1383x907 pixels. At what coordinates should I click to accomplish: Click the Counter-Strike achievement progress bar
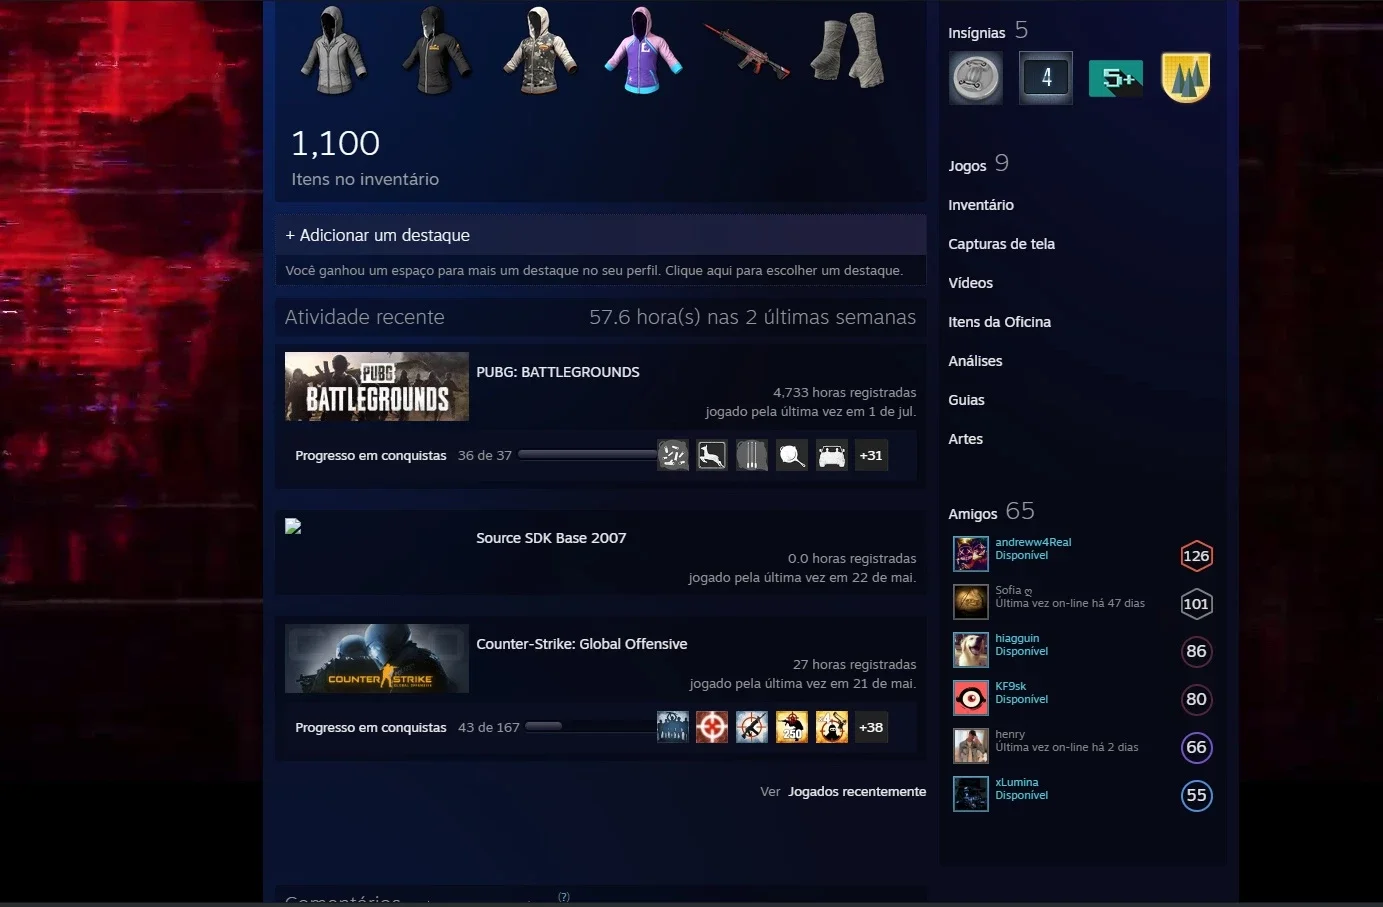[590, 727]
